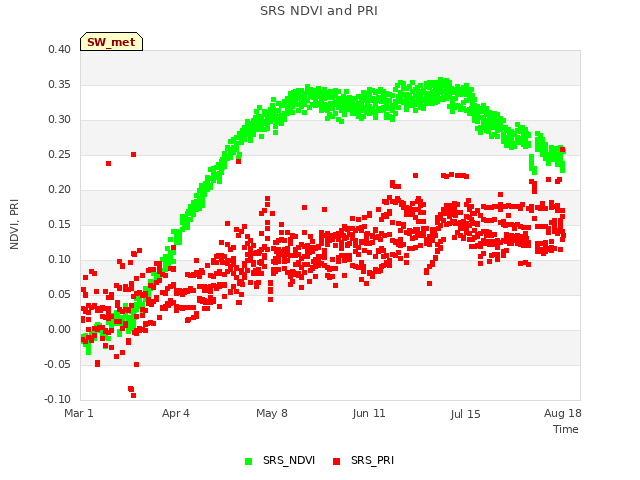Click the 0.40 y-axis value
Viewport: 640px width, 480px height.
coord(59,49)
